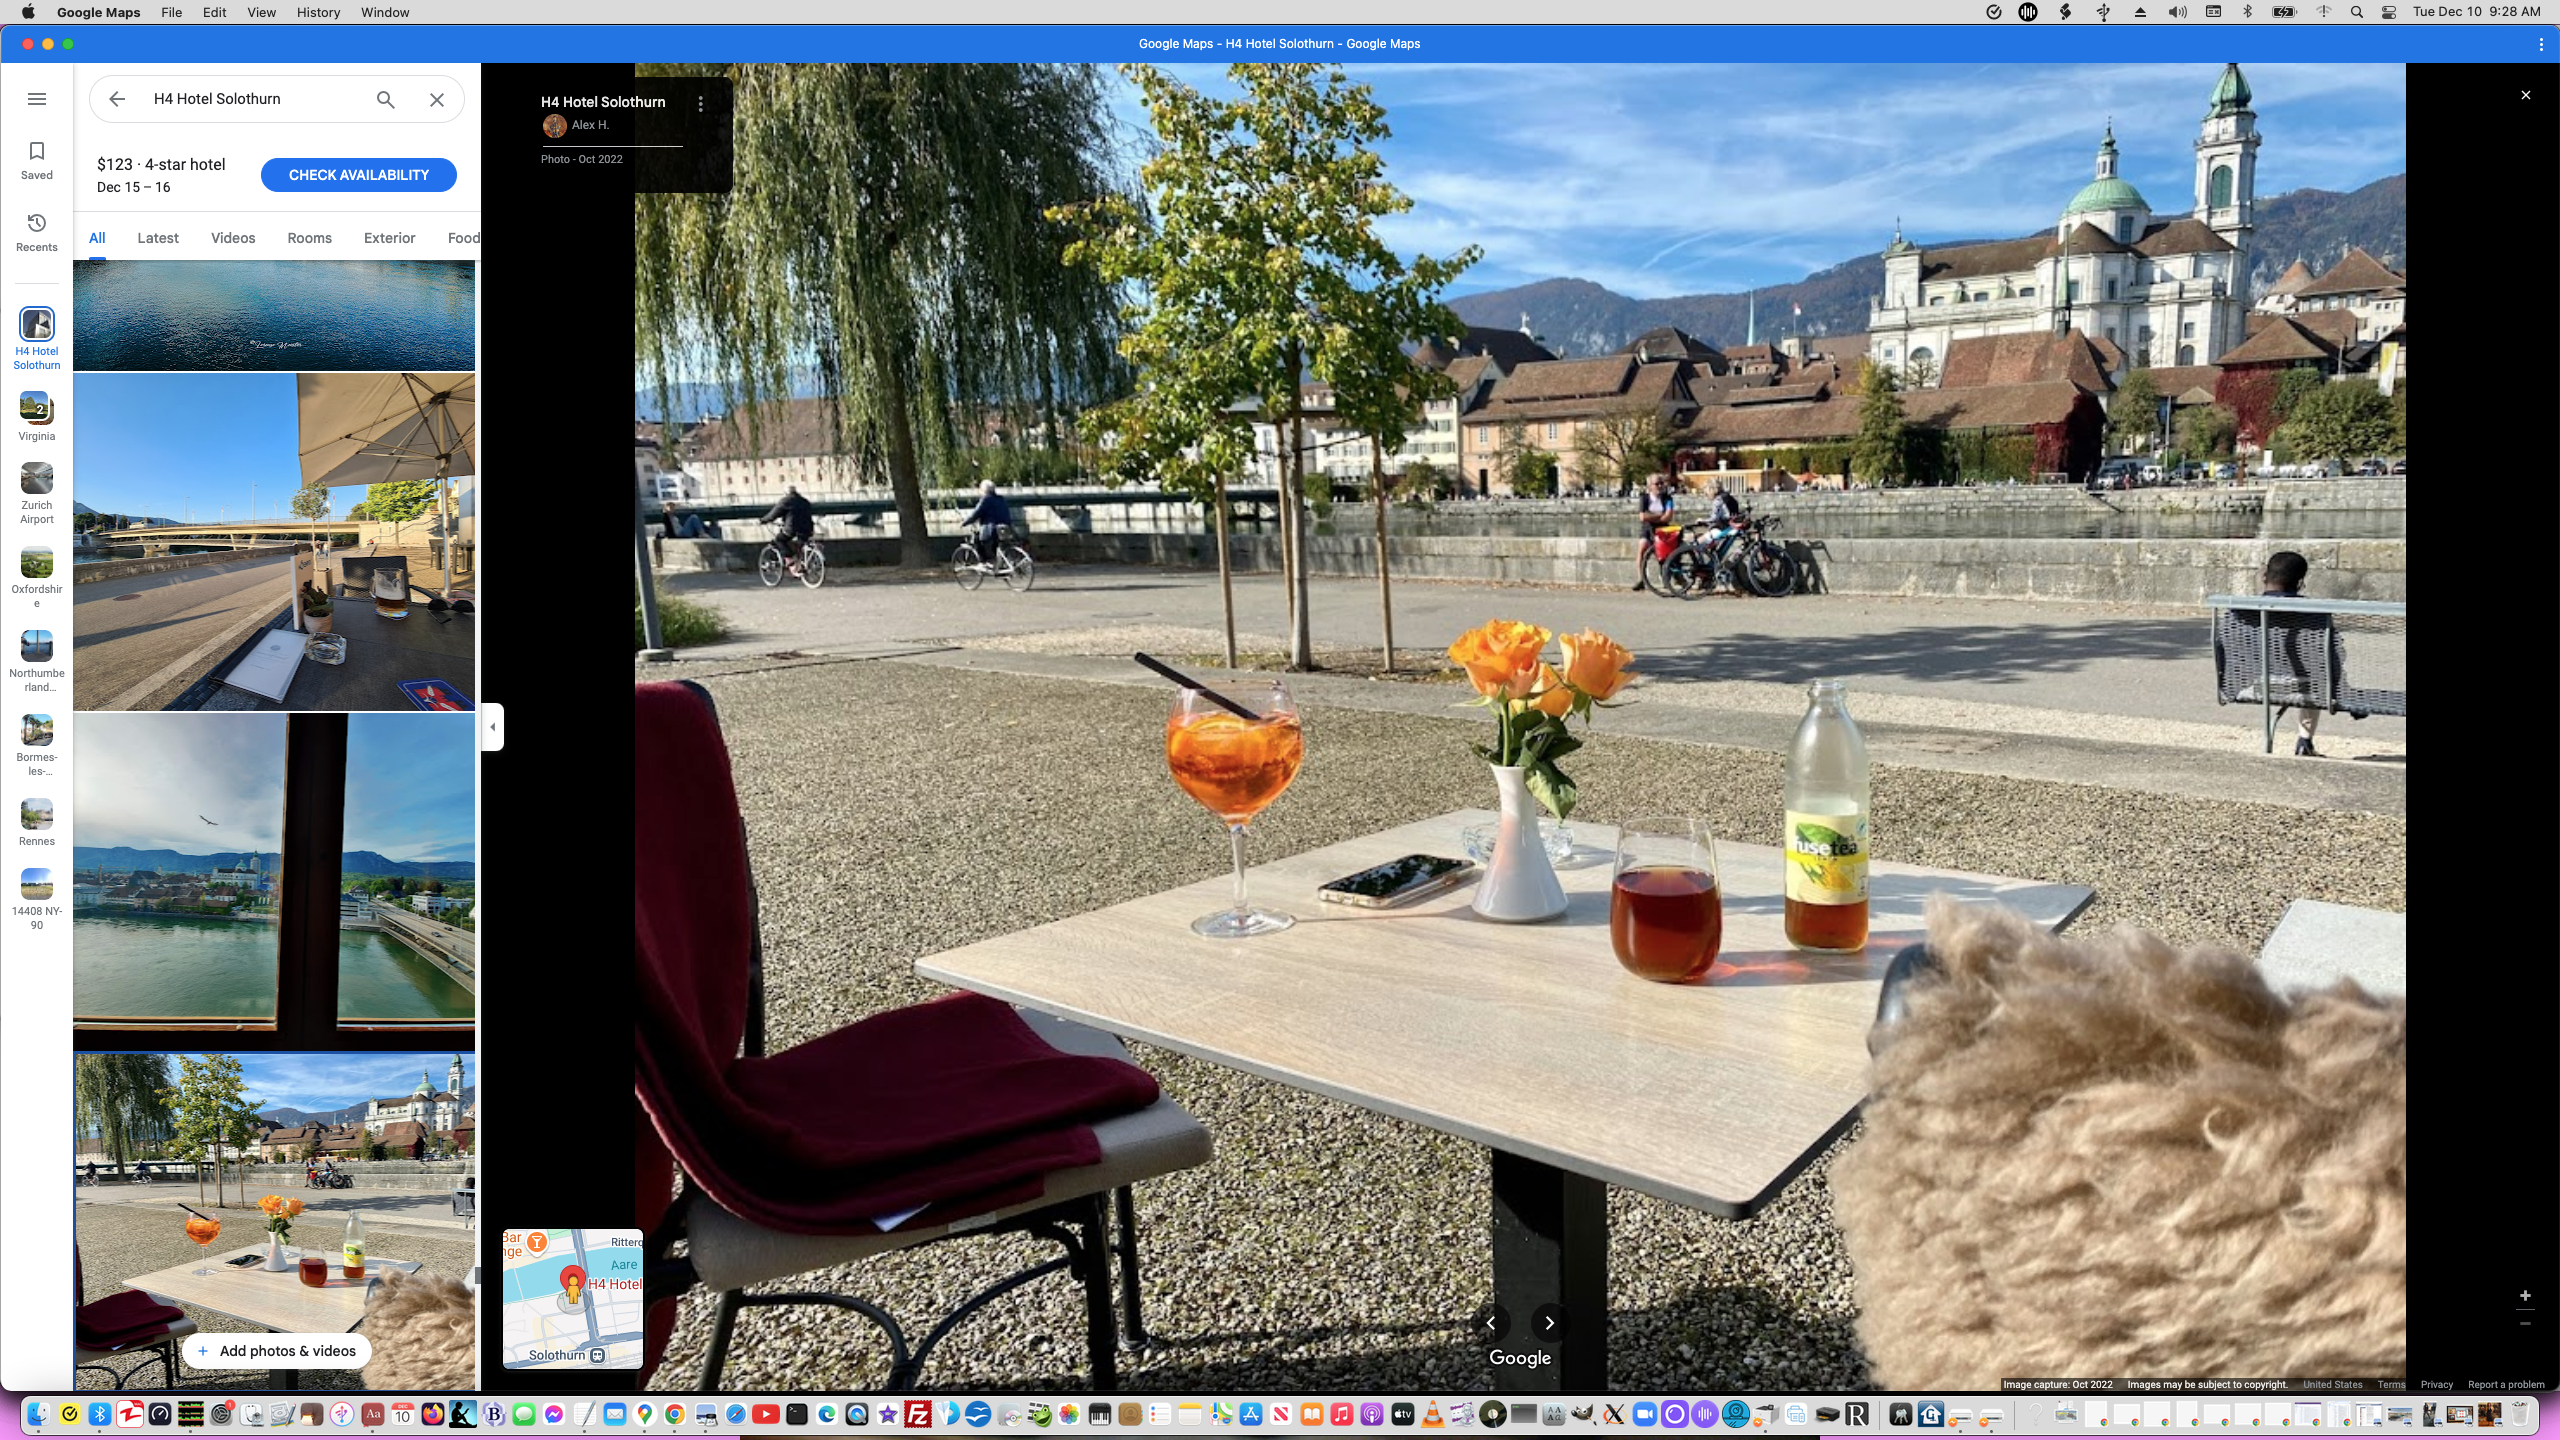
Task: Click CHECK AVAILABILITY button
Action: coord(358,175)
